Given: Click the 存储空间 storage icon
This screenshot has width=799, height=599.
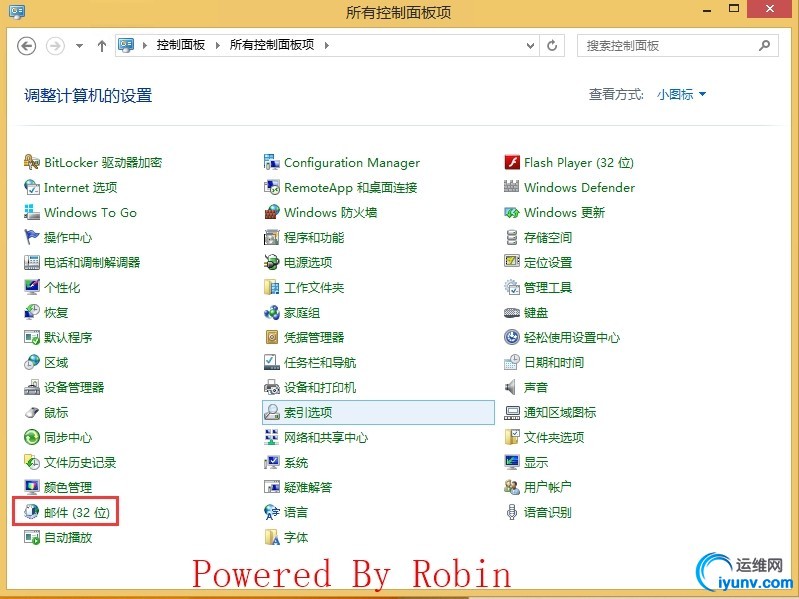Looking at the screenshot, I should [512, 237].
